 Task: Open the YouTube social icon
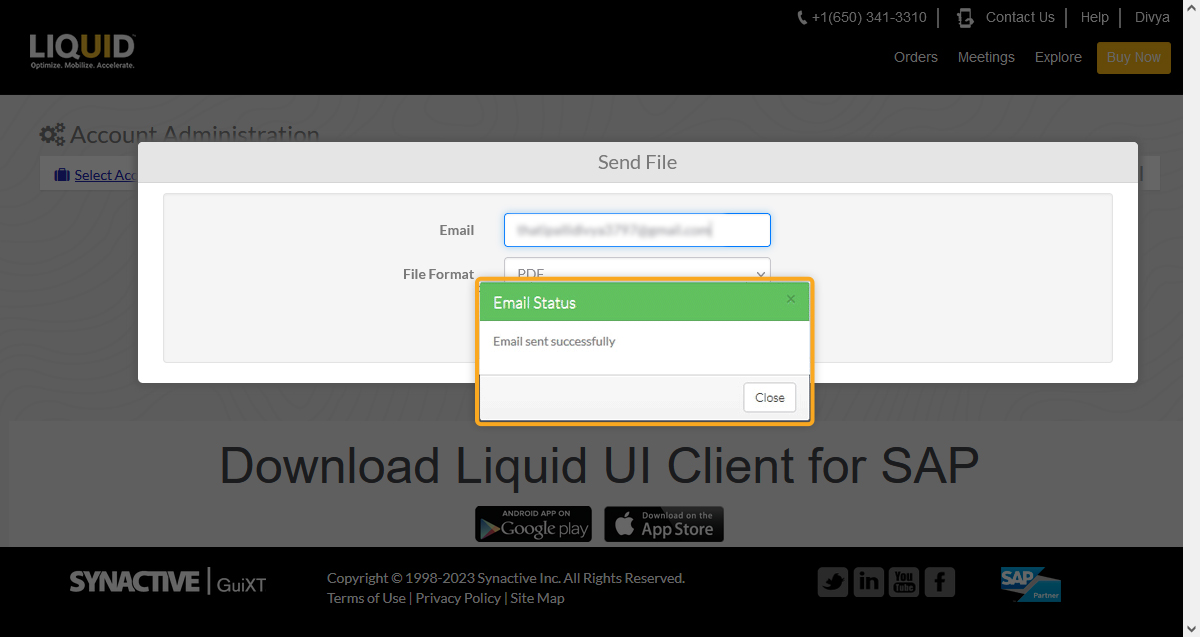[904, 582]
